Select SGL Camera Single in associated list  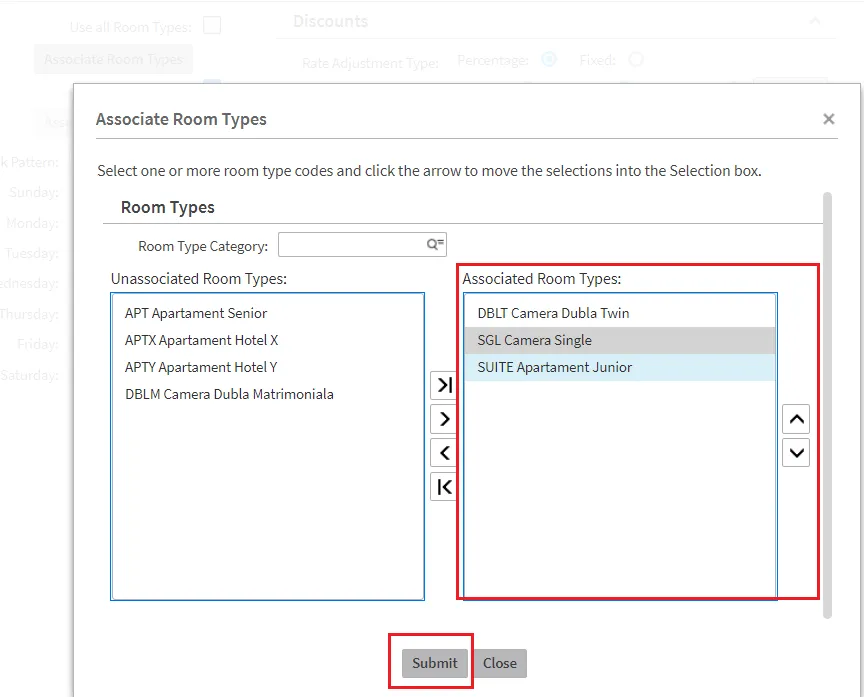click(620, 340)
